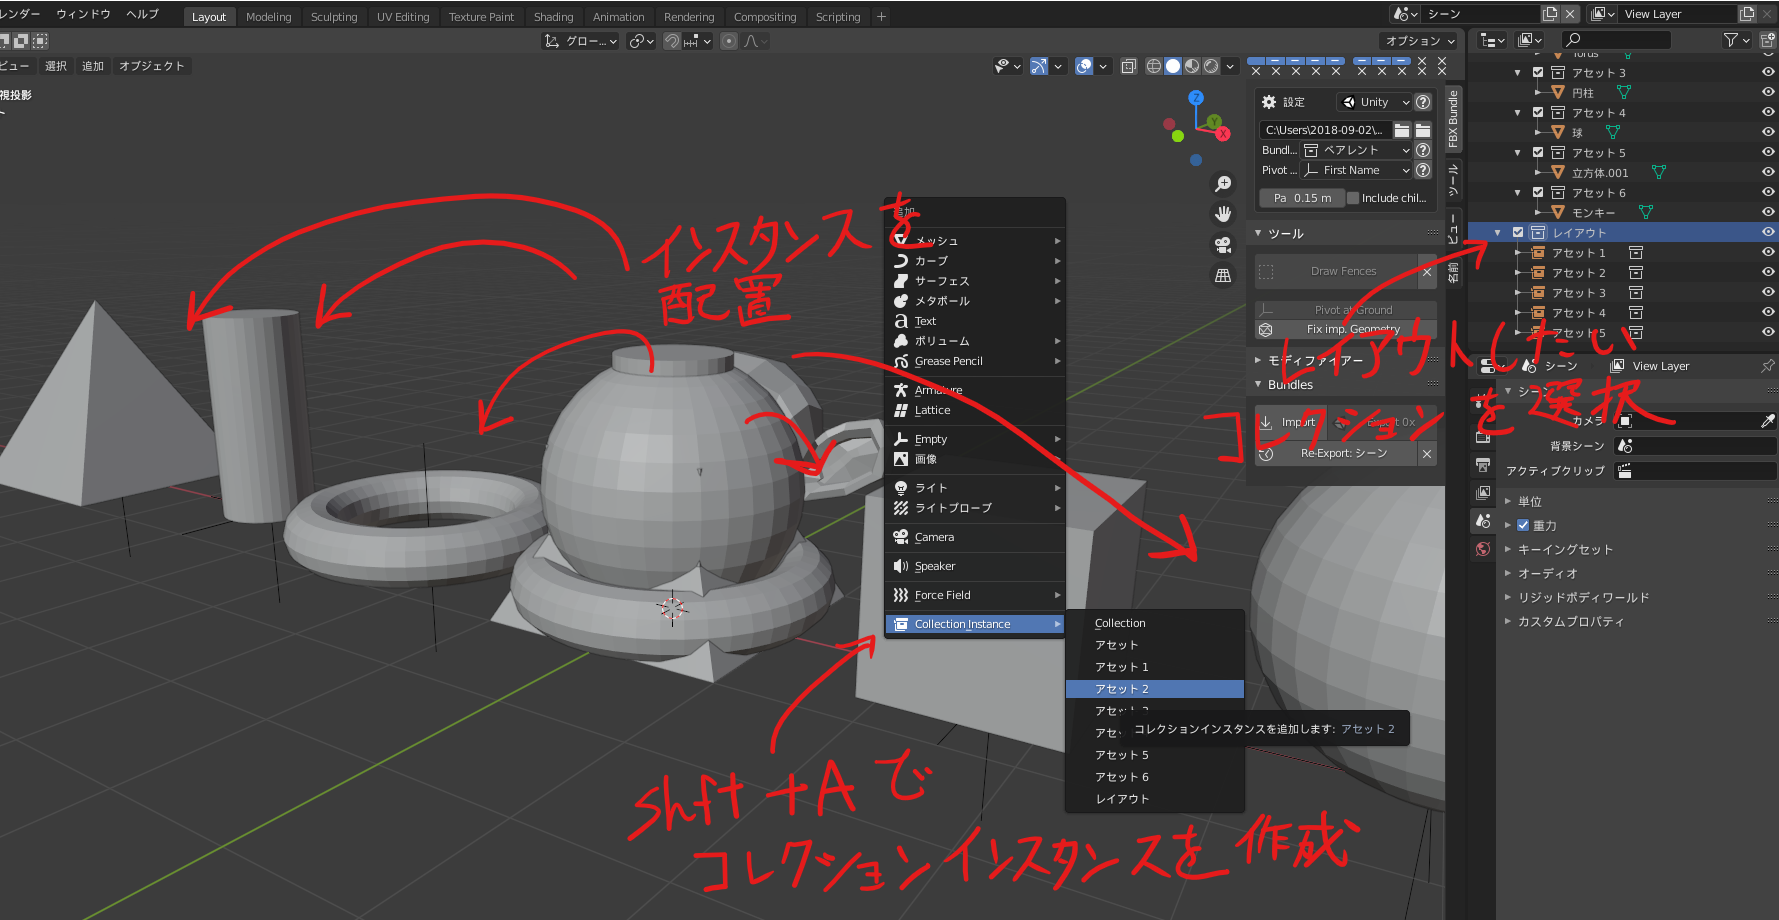1779x920 pixels.
Task: Uncheck the アセット 3 collection checkbox
Action: tap(1538, 72)
